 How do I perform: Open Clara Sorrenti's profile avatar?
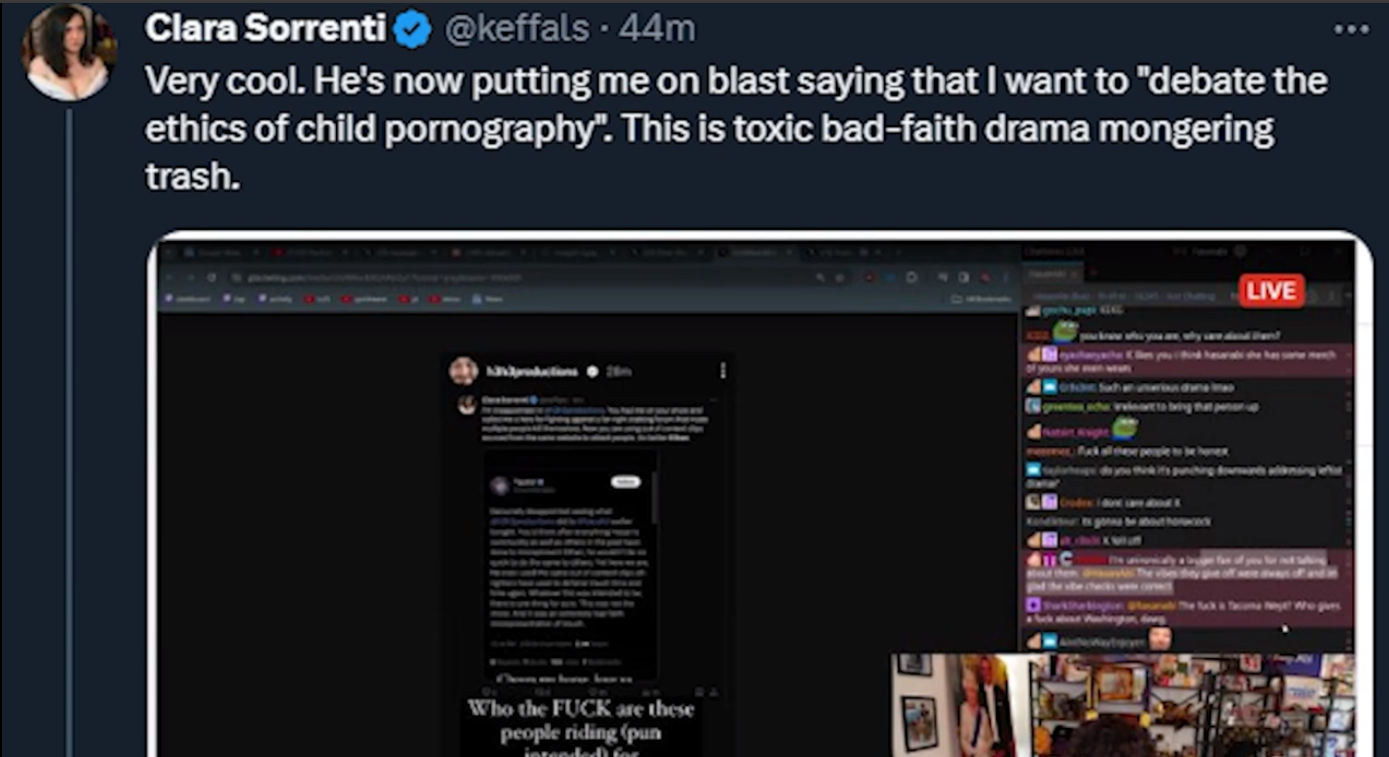click(x=69, y=53)
